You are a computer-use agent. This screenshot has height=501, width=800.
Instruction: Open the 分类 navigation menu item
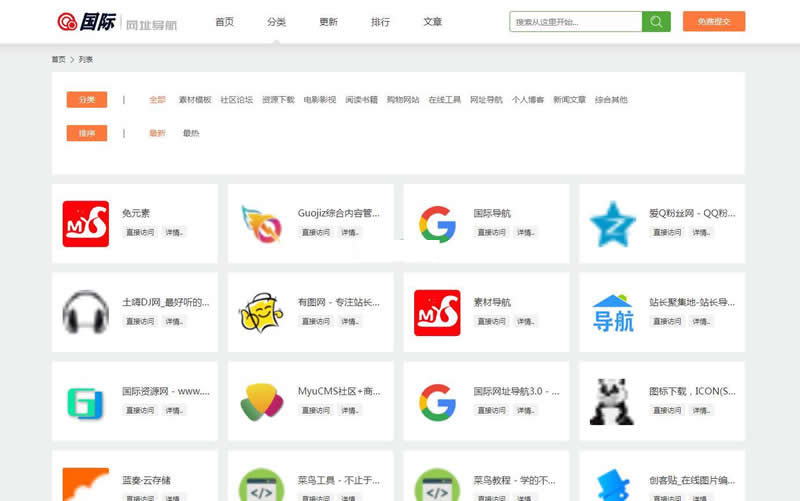coord(277,22)
